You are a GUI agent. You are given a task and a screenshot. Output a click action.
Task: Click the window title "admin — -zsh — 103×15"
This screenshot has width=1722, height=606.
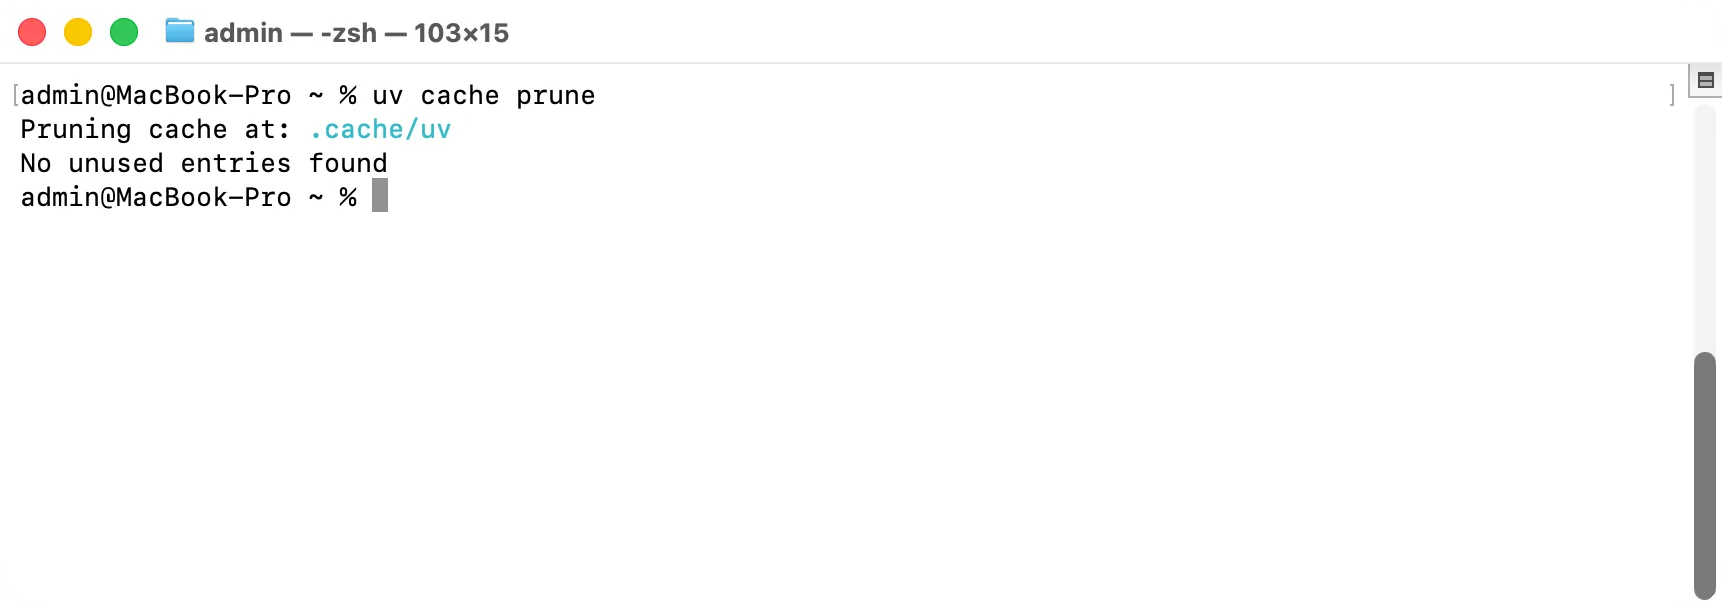click(356, 33)
